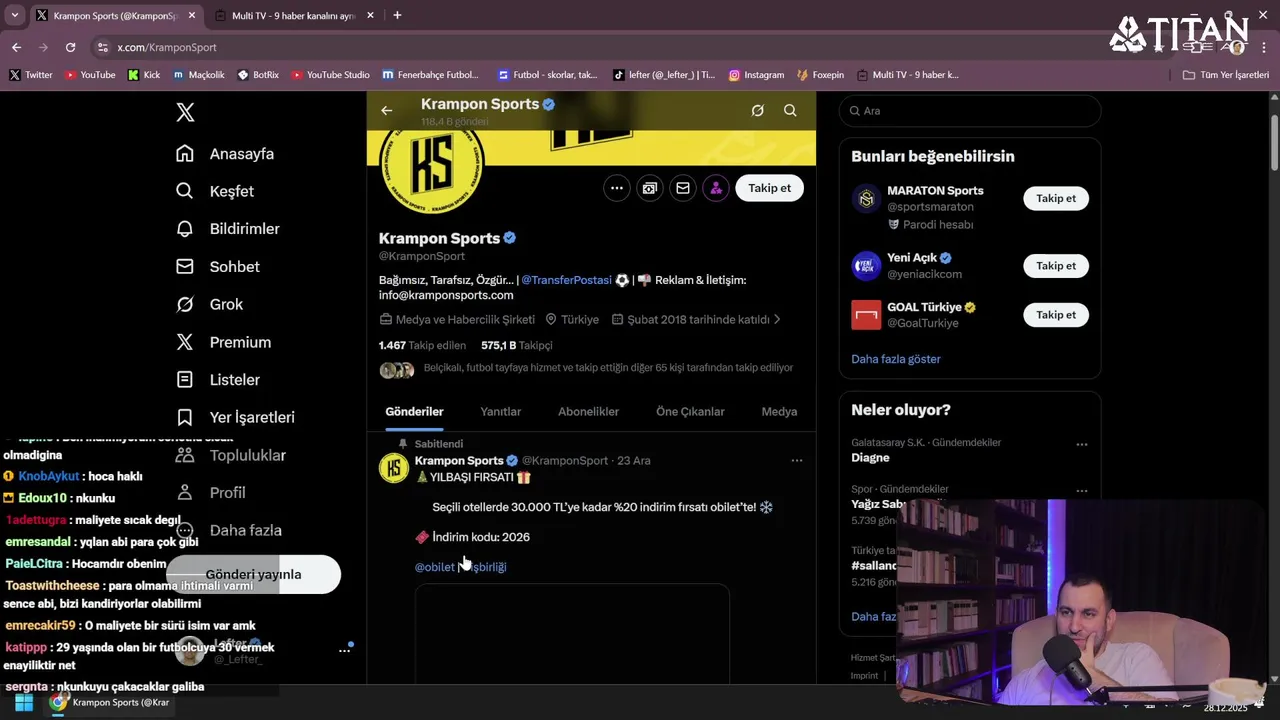The height and width of the screenshot is (720, 1280).
Task: Send direct message to Krampon Sports
Action: click(x=683, y=188)
